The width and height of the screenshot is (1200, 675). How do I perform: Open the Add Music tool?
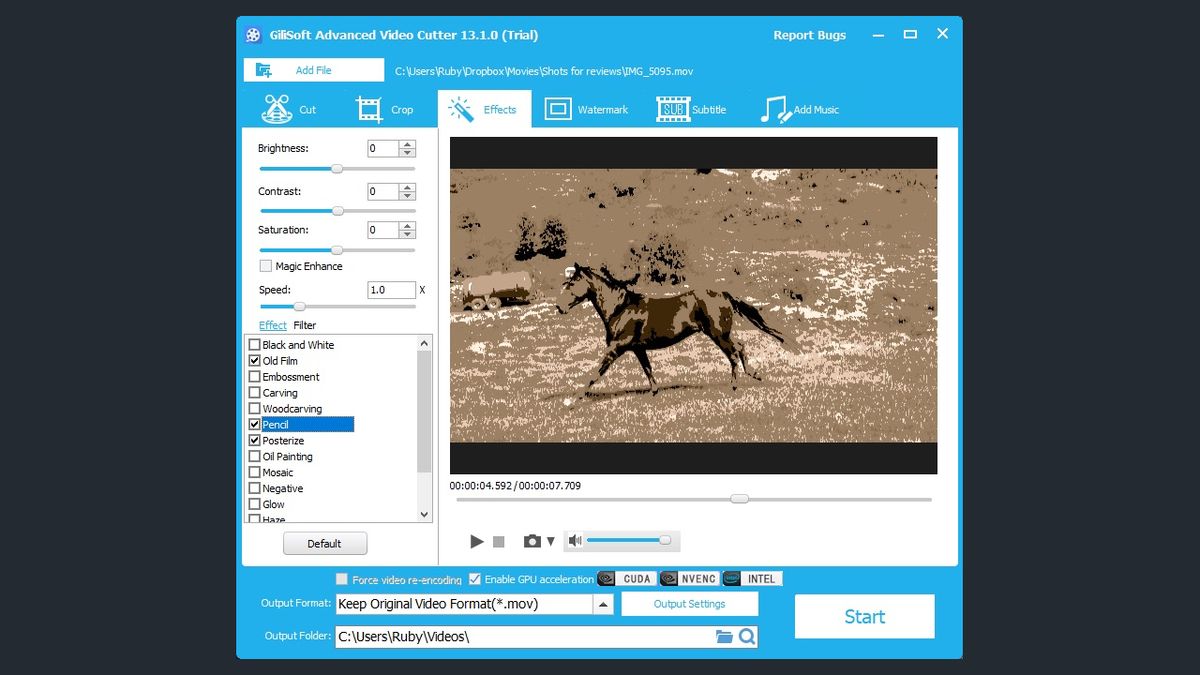800,108
